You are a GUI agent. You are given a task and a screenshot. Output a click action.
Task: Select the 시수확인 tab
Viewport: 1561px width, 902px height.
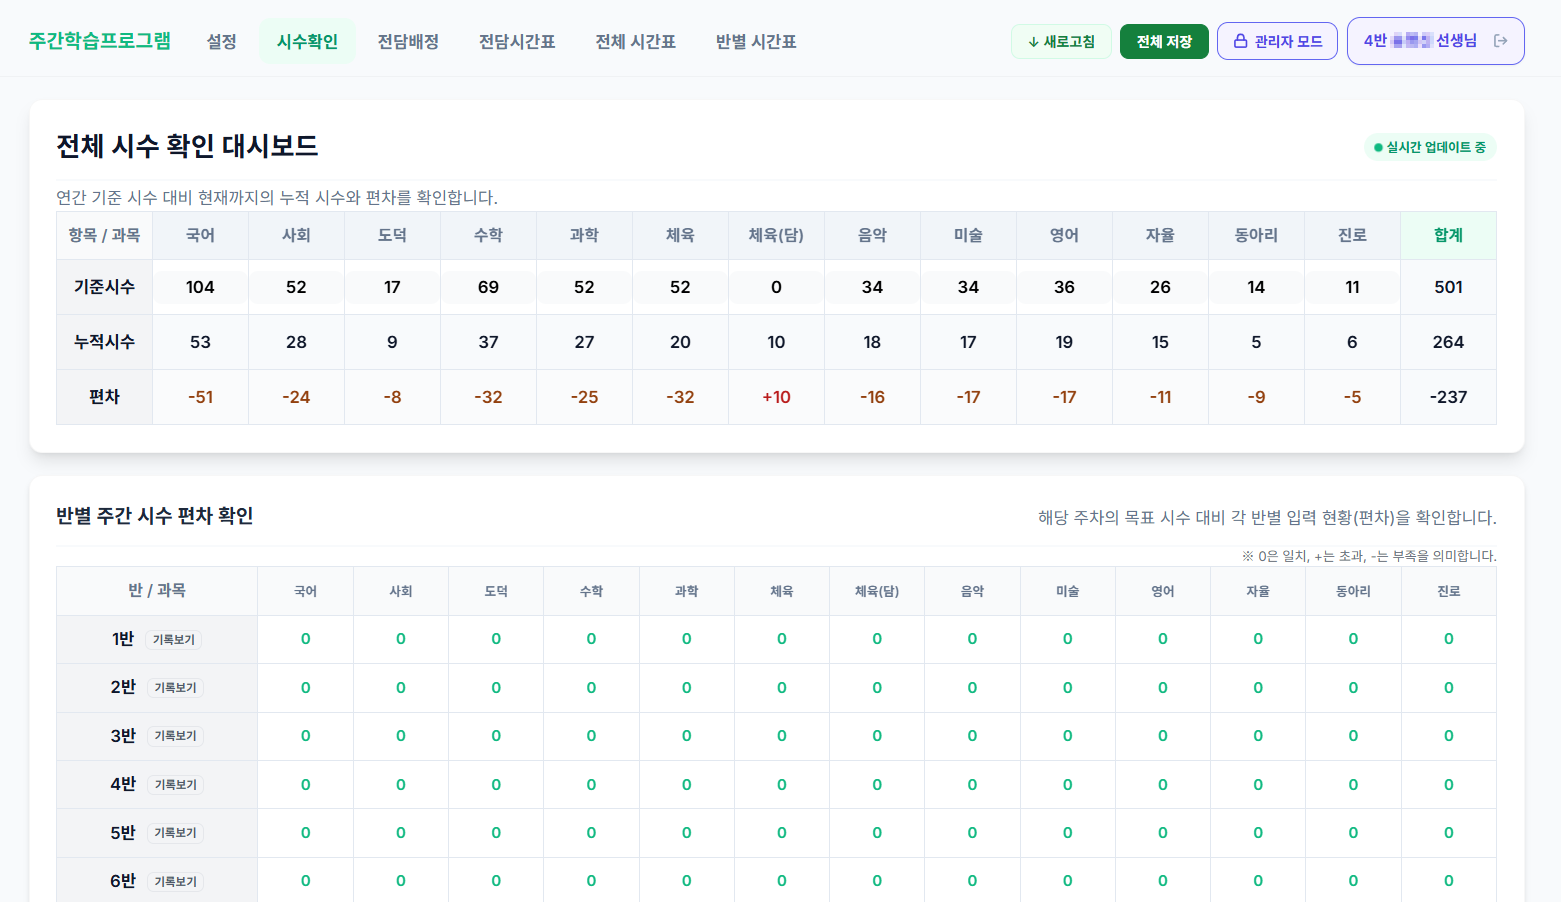pyautogui.click(x=307, y=41)
